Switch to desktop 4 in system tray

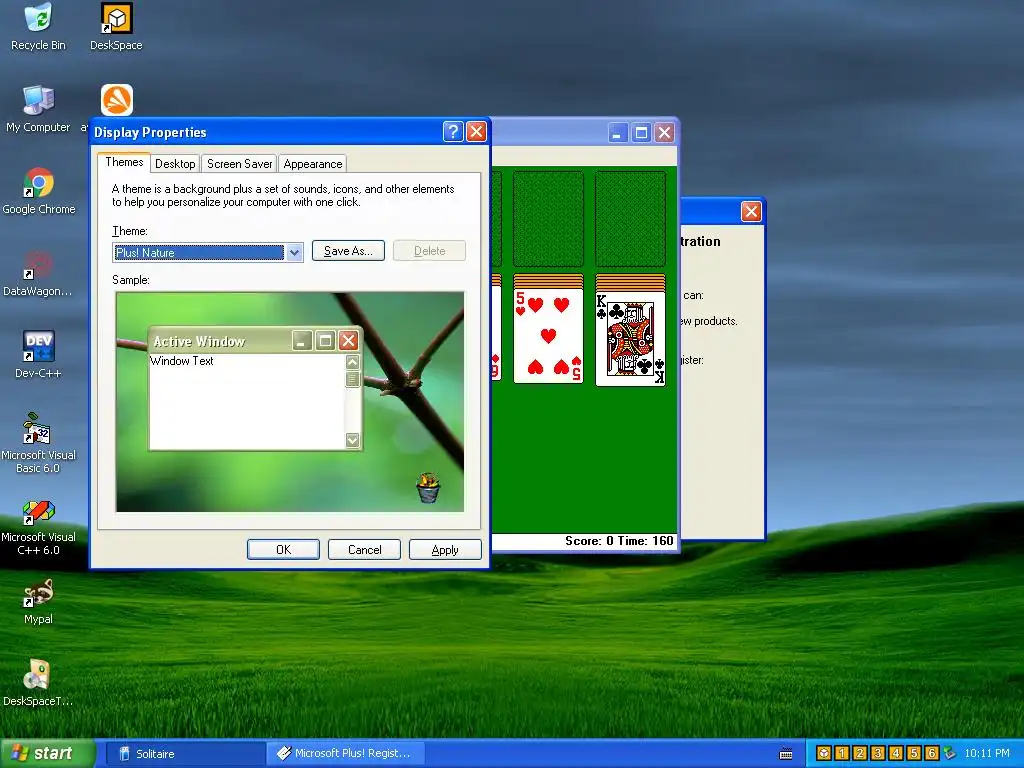[x=895, y=754]
